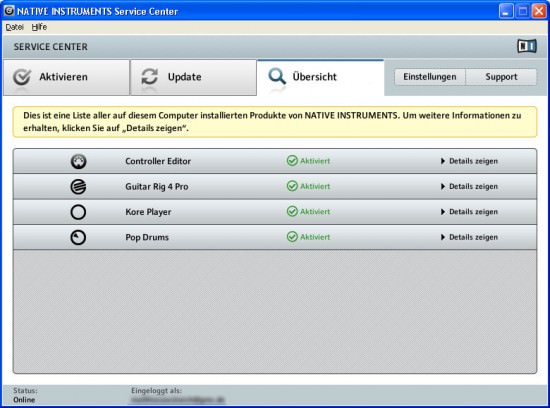Click the Pop Drums product icon
This screenshot has width=550, height=408.
point(78,238)
